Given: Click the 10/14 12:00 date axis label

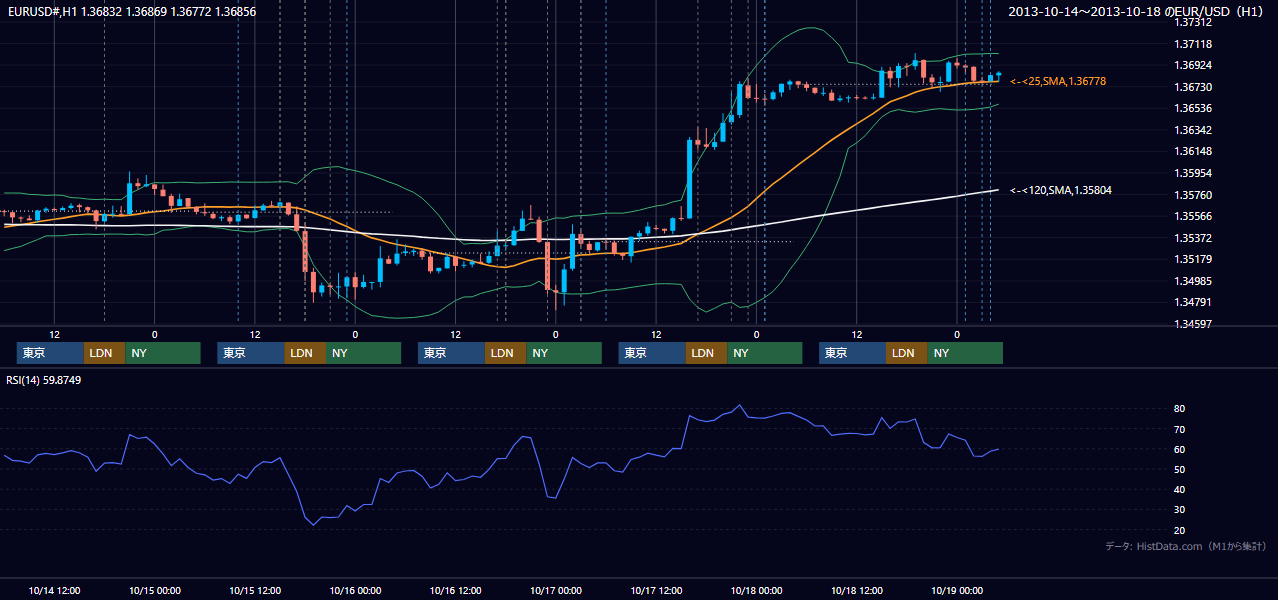Looking at the screenshot, I should pos(54,590).
